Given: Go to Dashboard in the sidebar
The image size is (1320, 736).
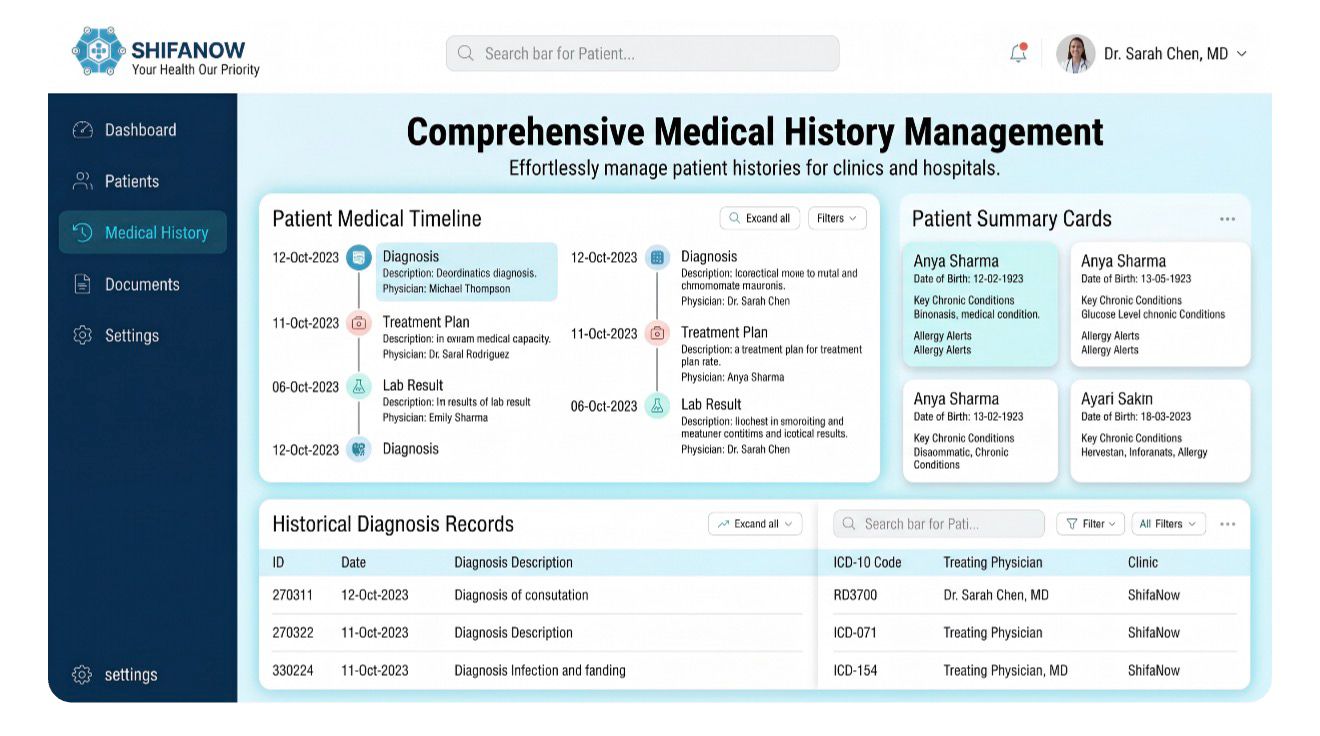Looking at the screenshot, I should pyautogui.click(x=140, y=130).
